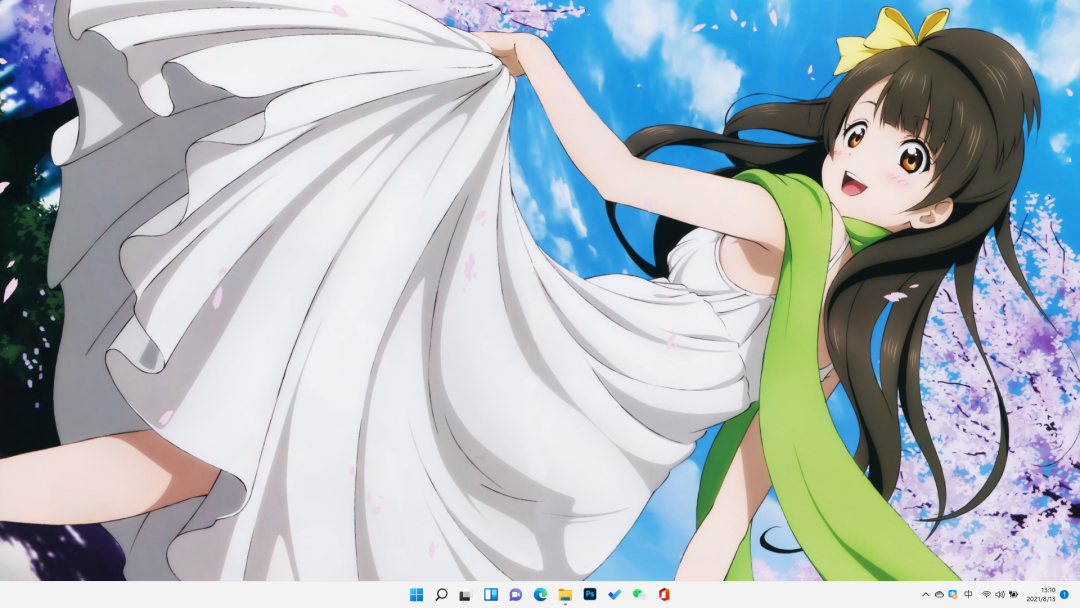1080x608 pixels.
Task: Open the Windows Start menu
Action: tap(416, 595)
